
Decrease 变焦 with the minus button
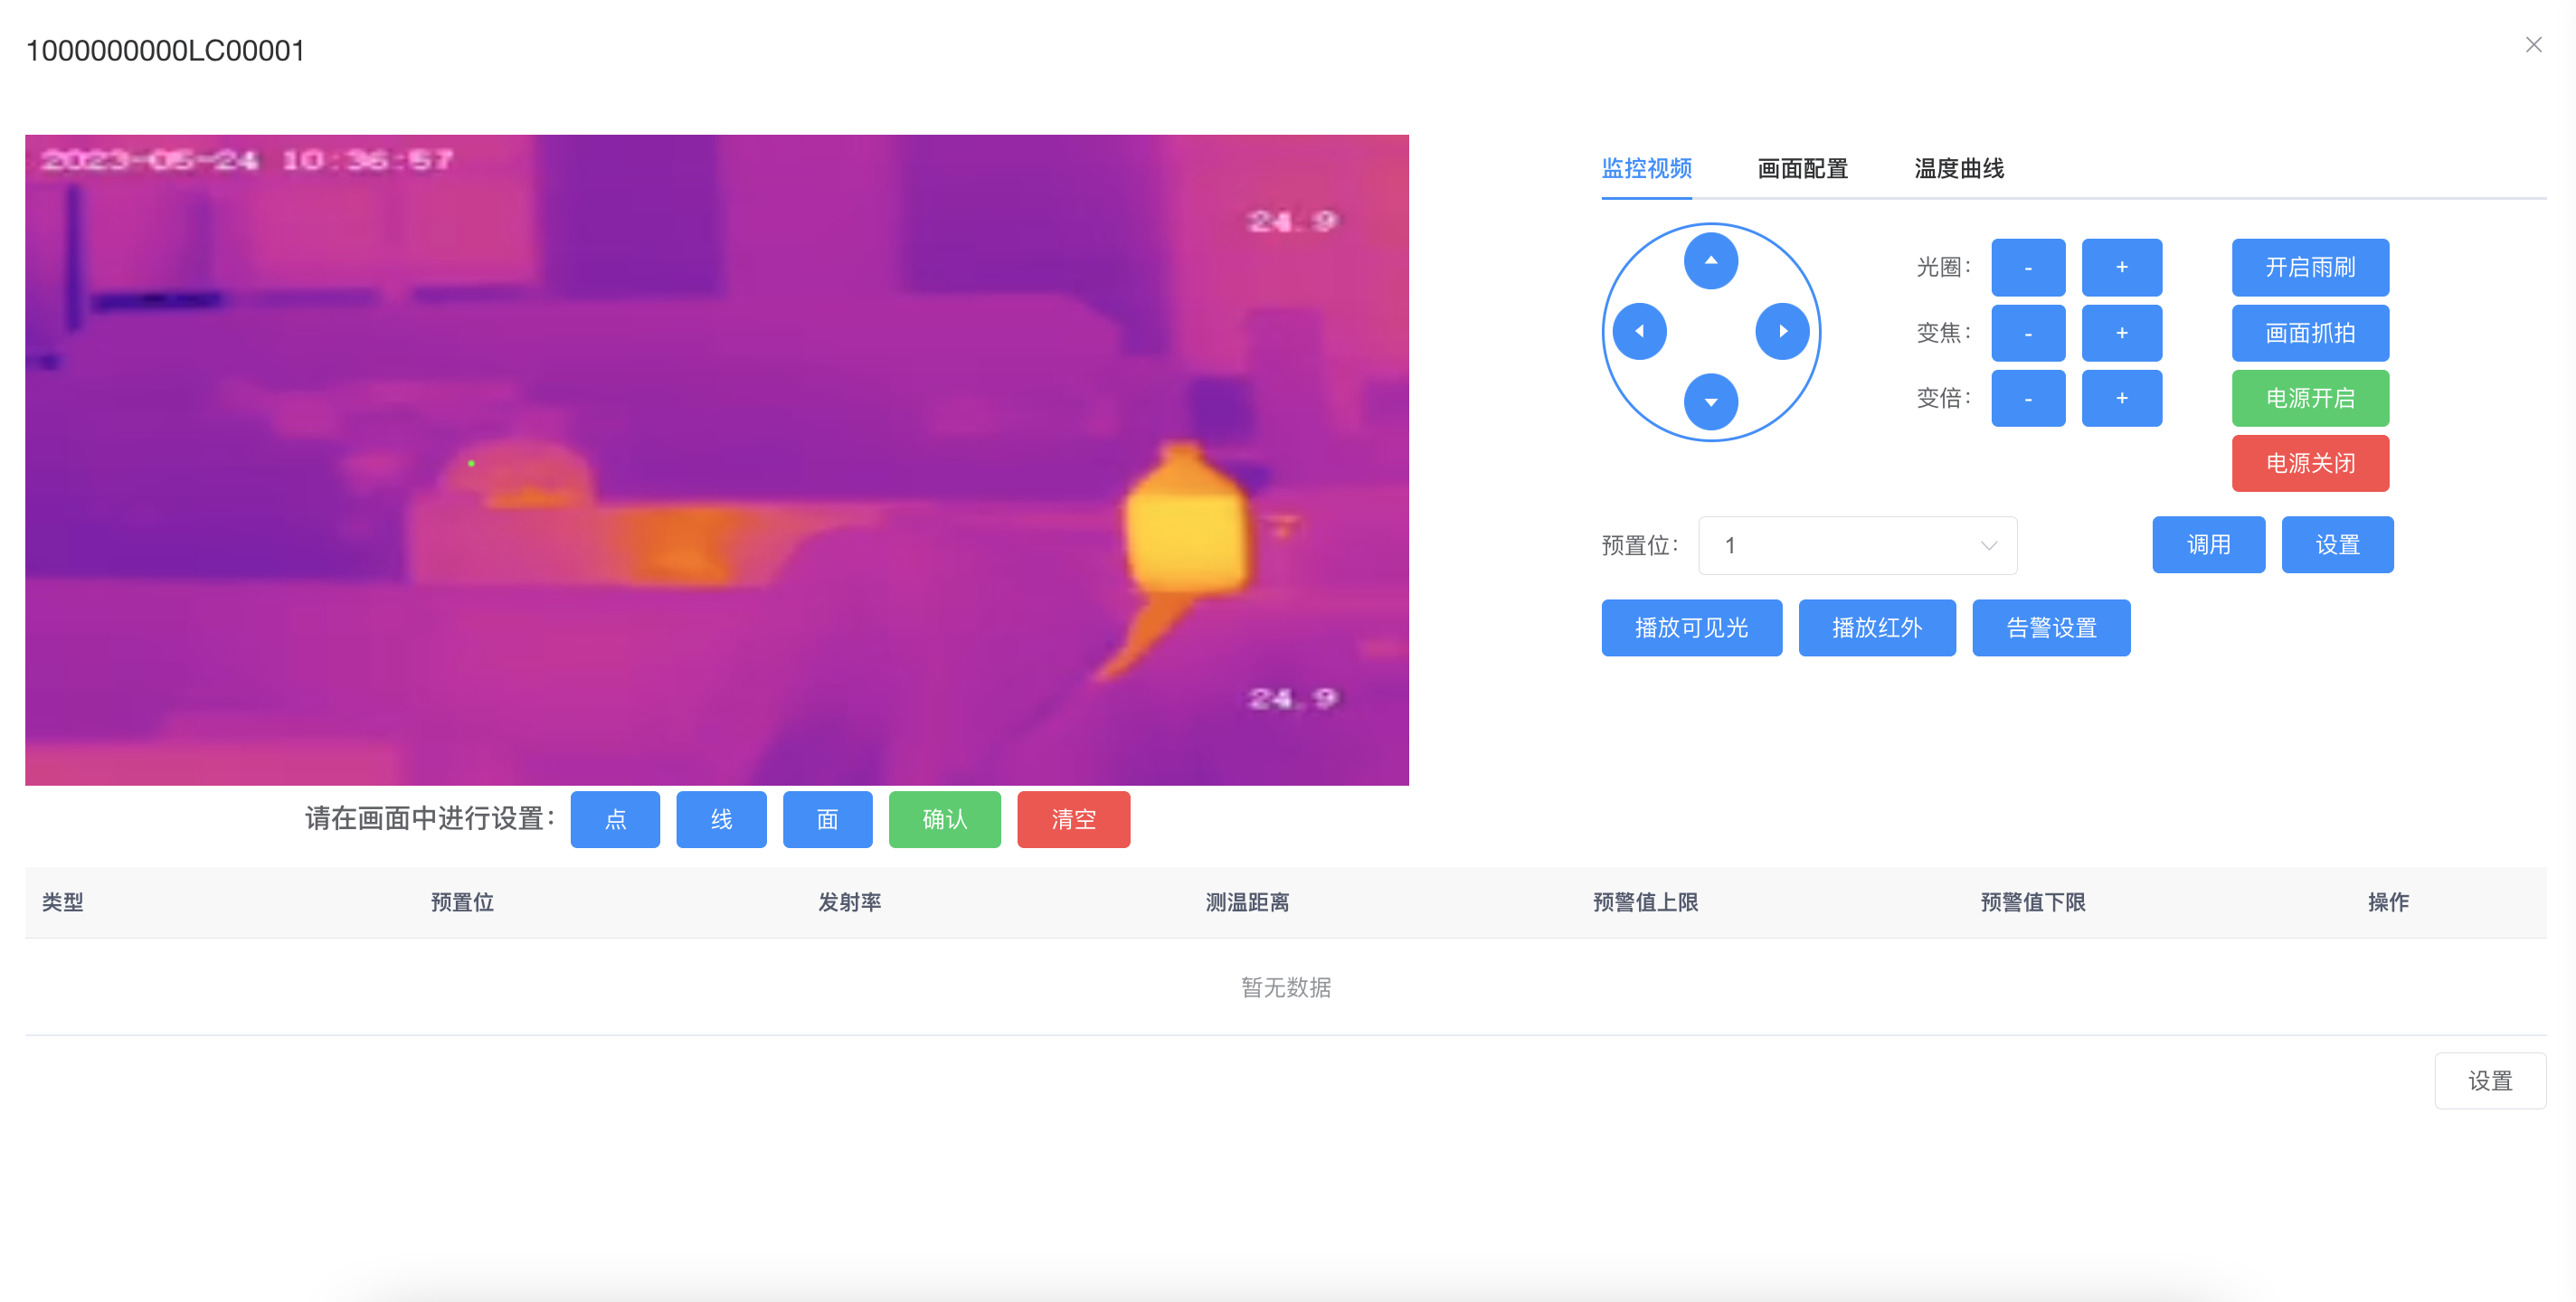[x=2027, y=333]
